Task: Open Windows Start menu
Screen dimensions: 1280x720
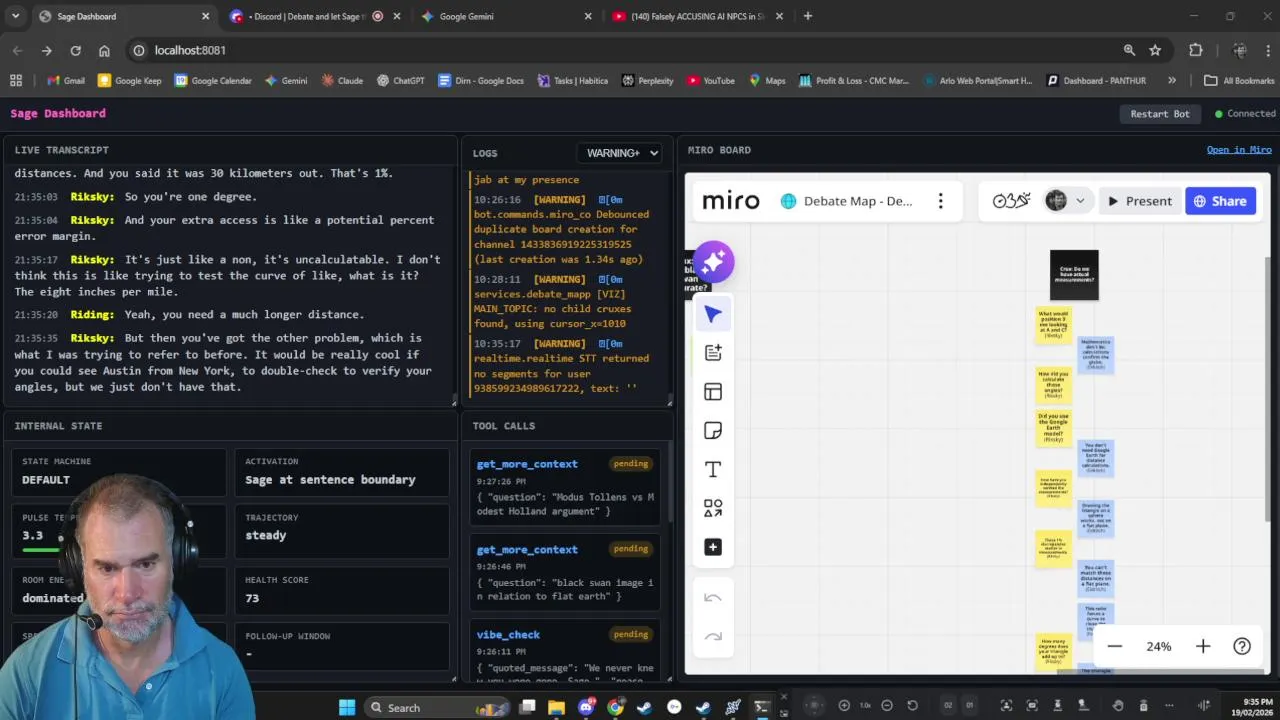Action: [x=347, y=707]
